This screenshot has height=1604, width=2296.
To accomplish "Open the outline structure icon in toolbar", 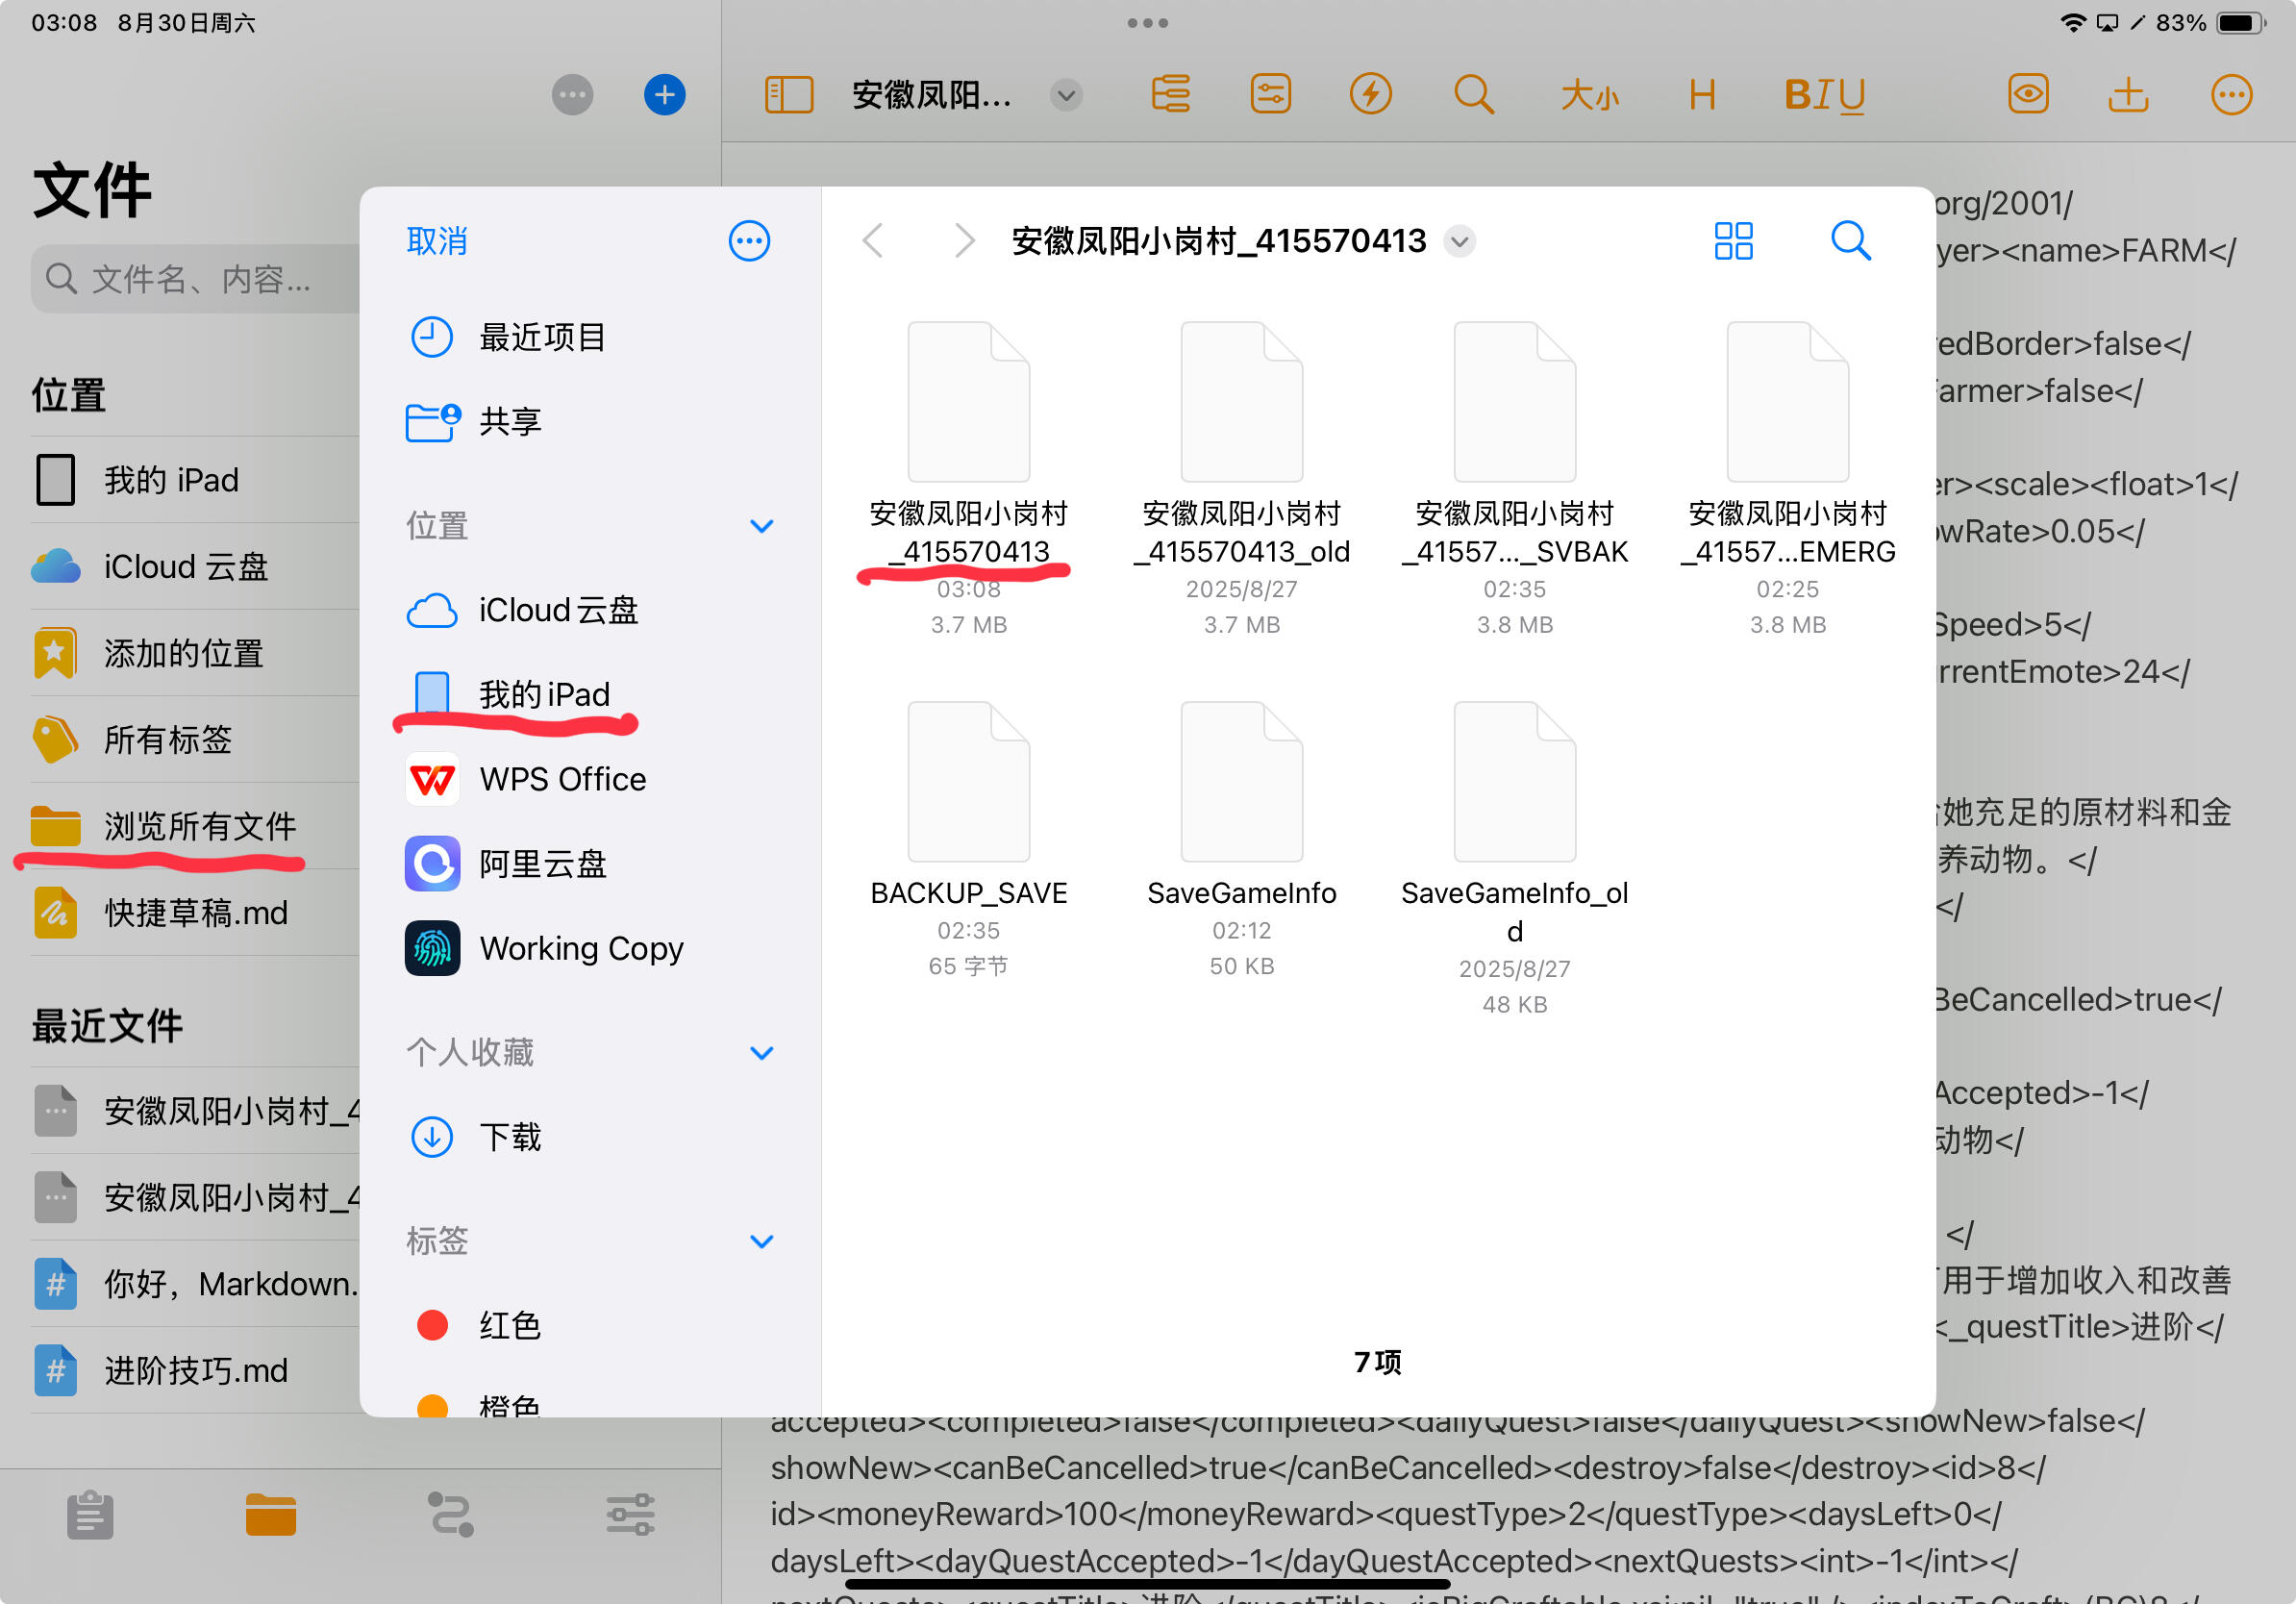I will click(1170, 95).
